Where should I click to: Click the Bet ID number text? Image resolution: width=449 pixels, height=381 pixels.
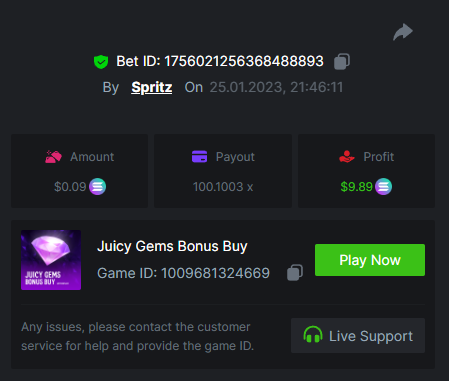pyautogui.click(x=244, y=61)
